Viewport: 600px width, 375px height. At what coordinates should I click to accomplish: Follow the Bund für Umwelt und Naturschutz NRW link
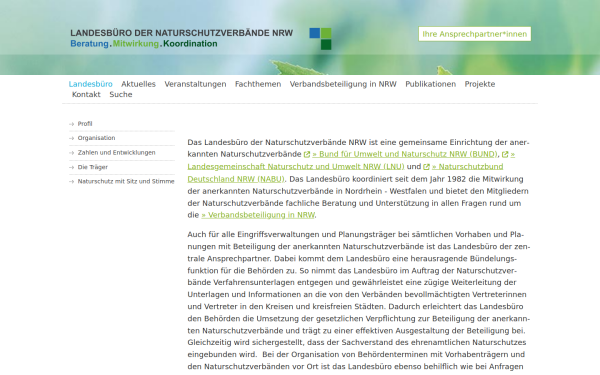coord(405,154)
